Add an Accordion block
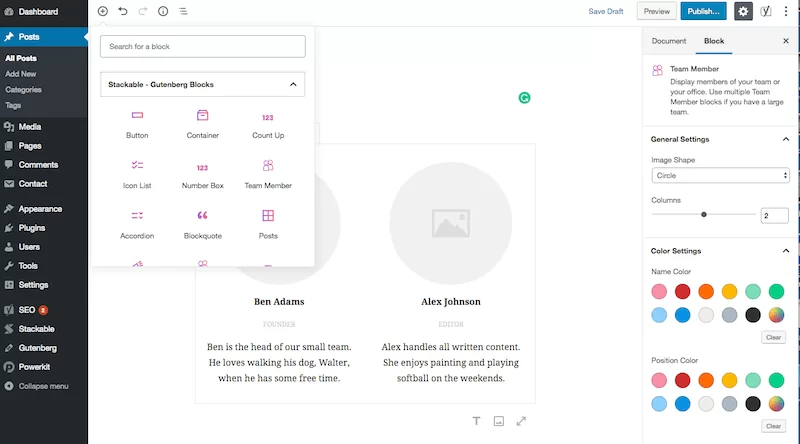Screen dimensions: 800x444 point(137,223)
